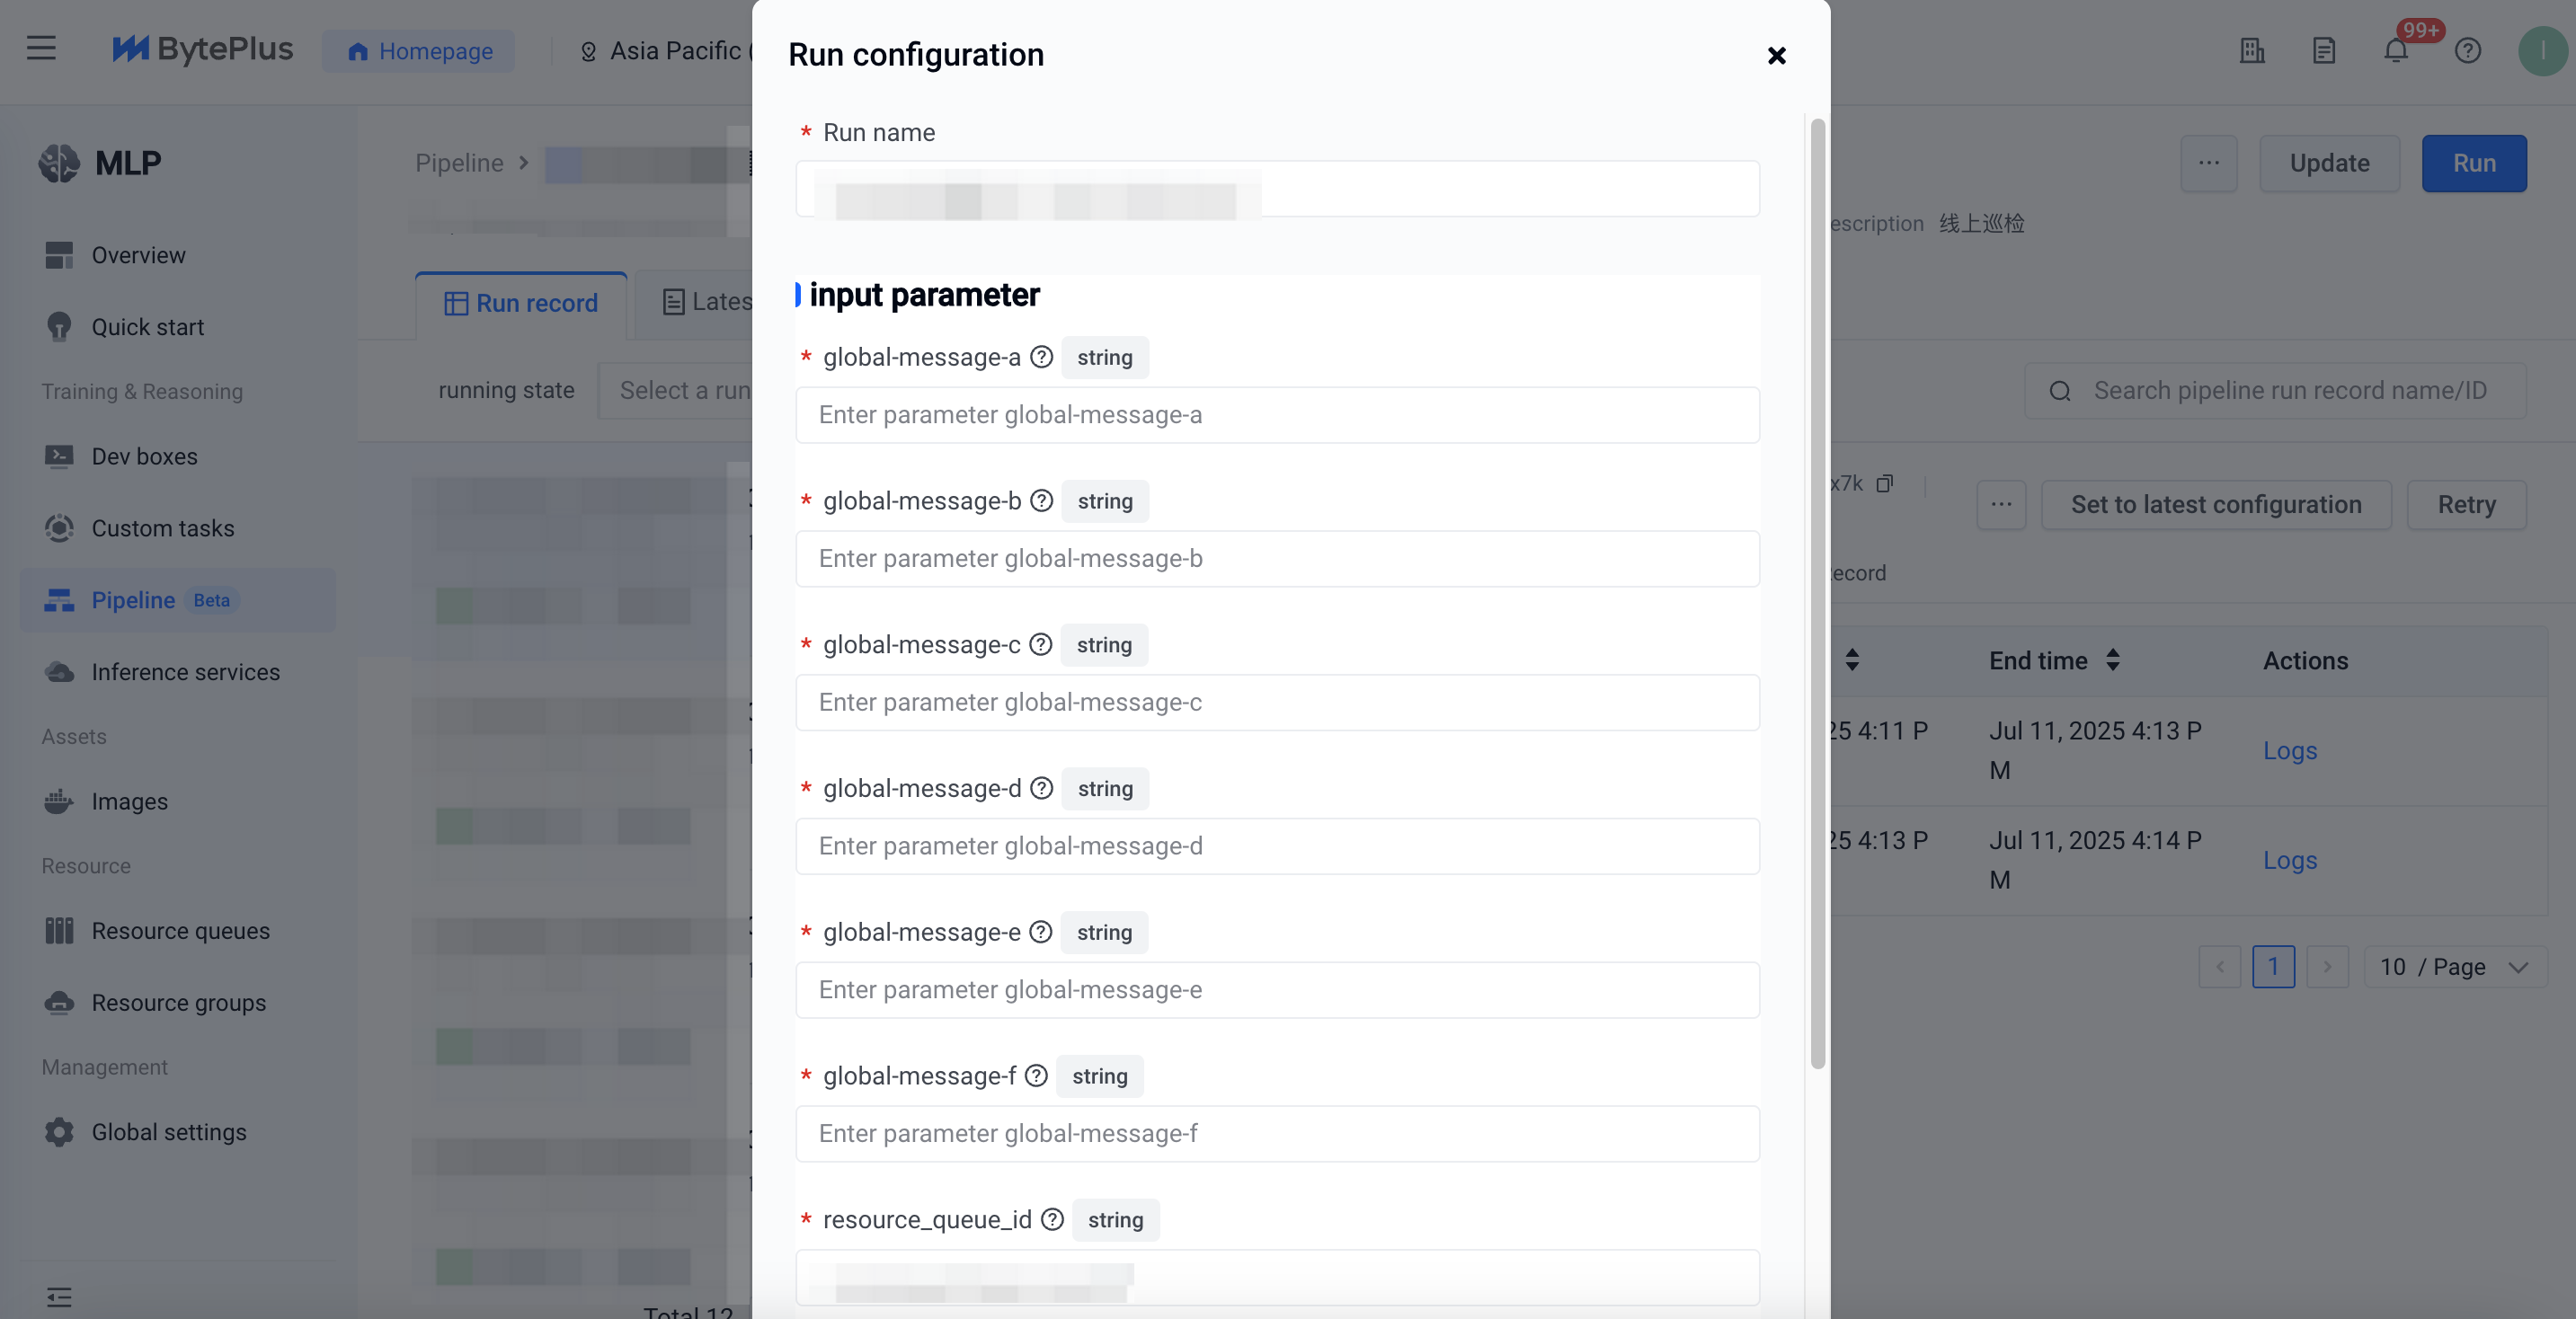Click the Set to latest configuration button
This screenshot has width=2576, height=1319.
(x=2216, y=504)
